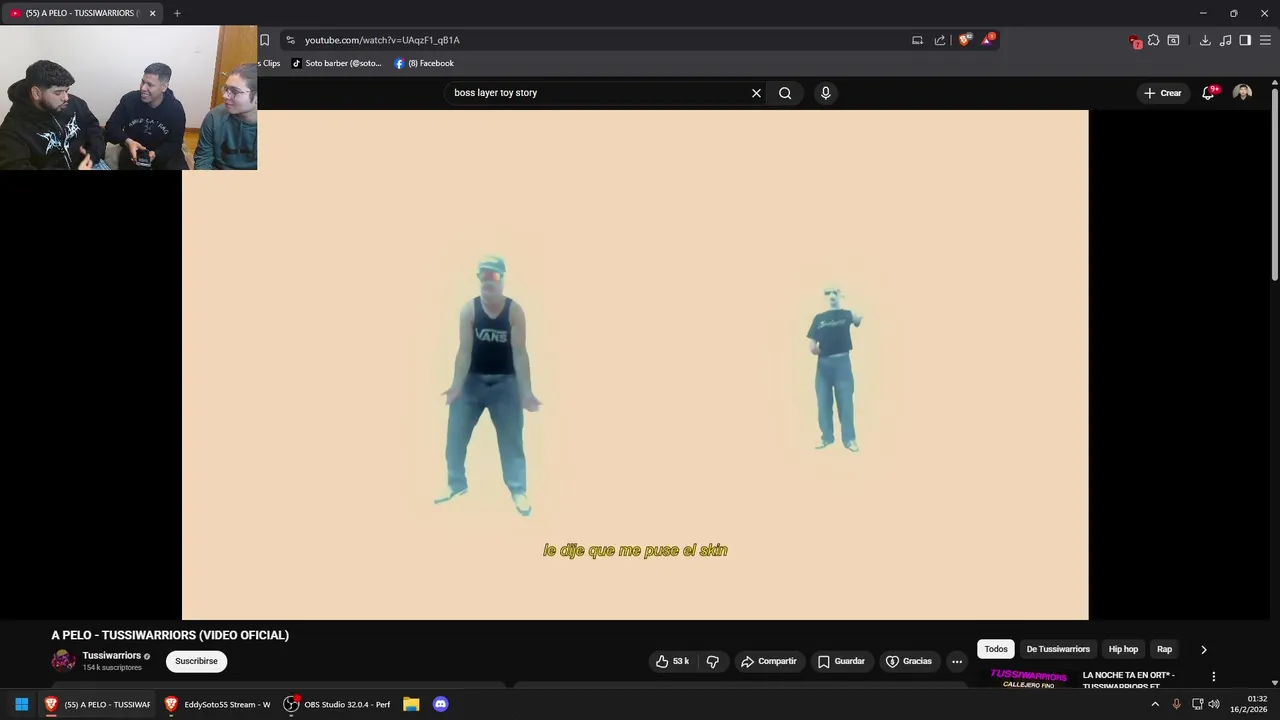This screenshot has height=720, width=1280.
Task: Open Brave Rewards triangle icon
Action: (988, 40)
